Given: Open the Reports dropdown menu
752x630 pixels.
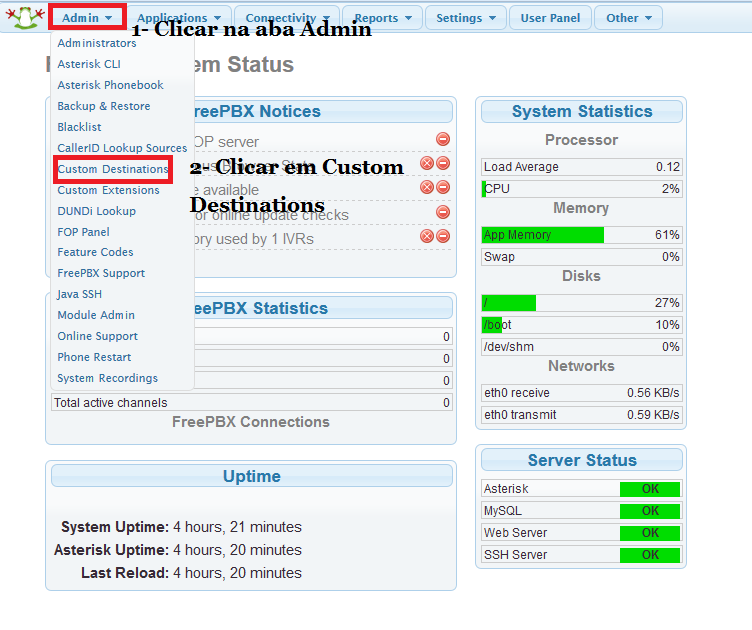Looking at the screenshot, I should tap(383, 18).
